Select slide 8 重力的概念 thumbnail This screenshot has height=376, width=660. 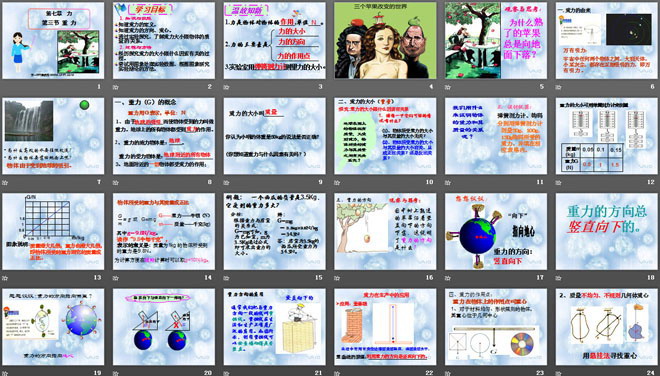164,136
